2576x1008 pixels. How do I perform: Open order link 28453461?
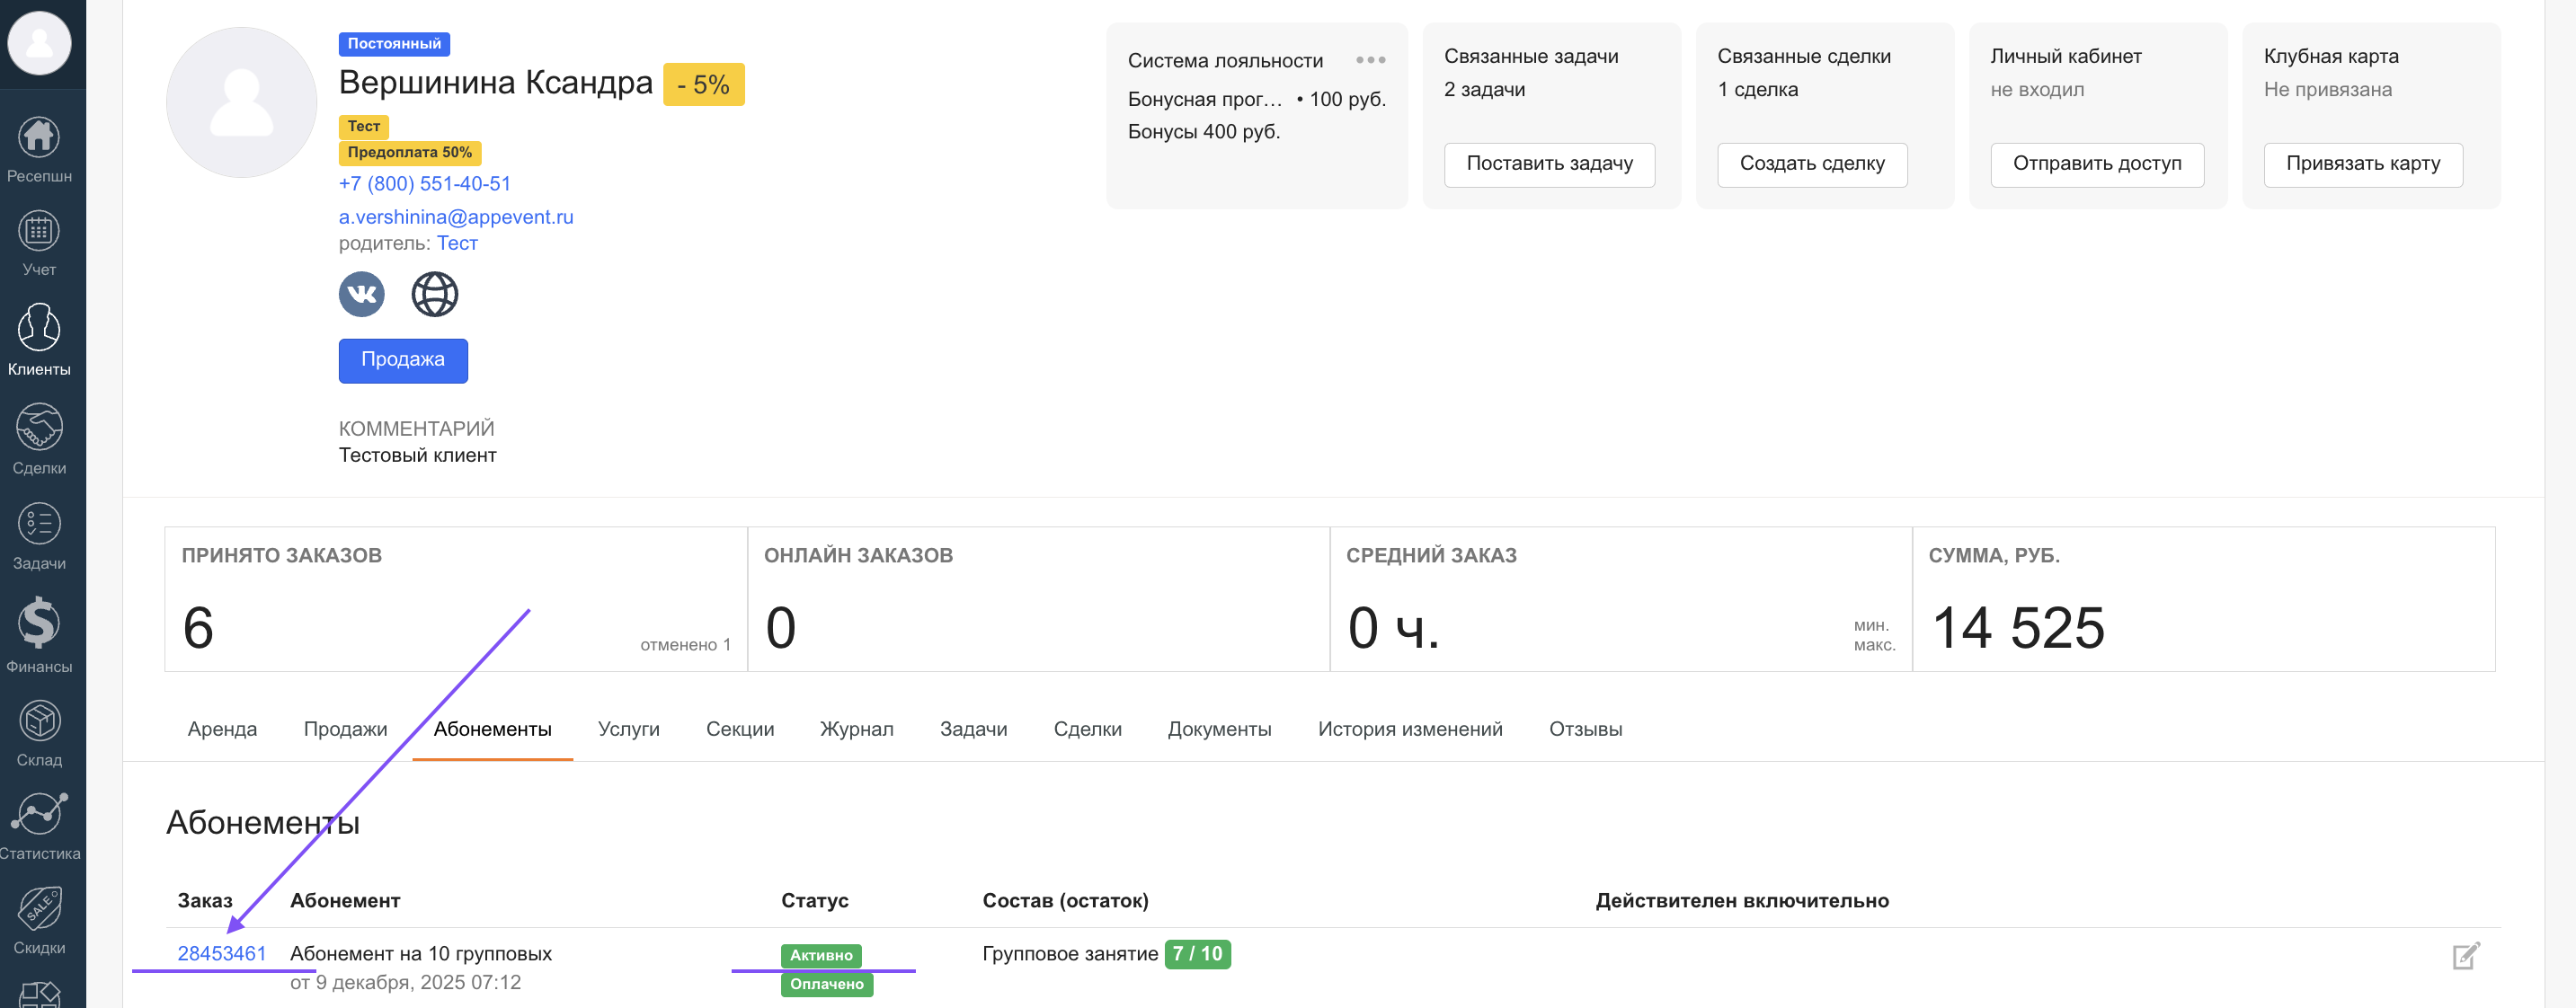click(222, 953)
